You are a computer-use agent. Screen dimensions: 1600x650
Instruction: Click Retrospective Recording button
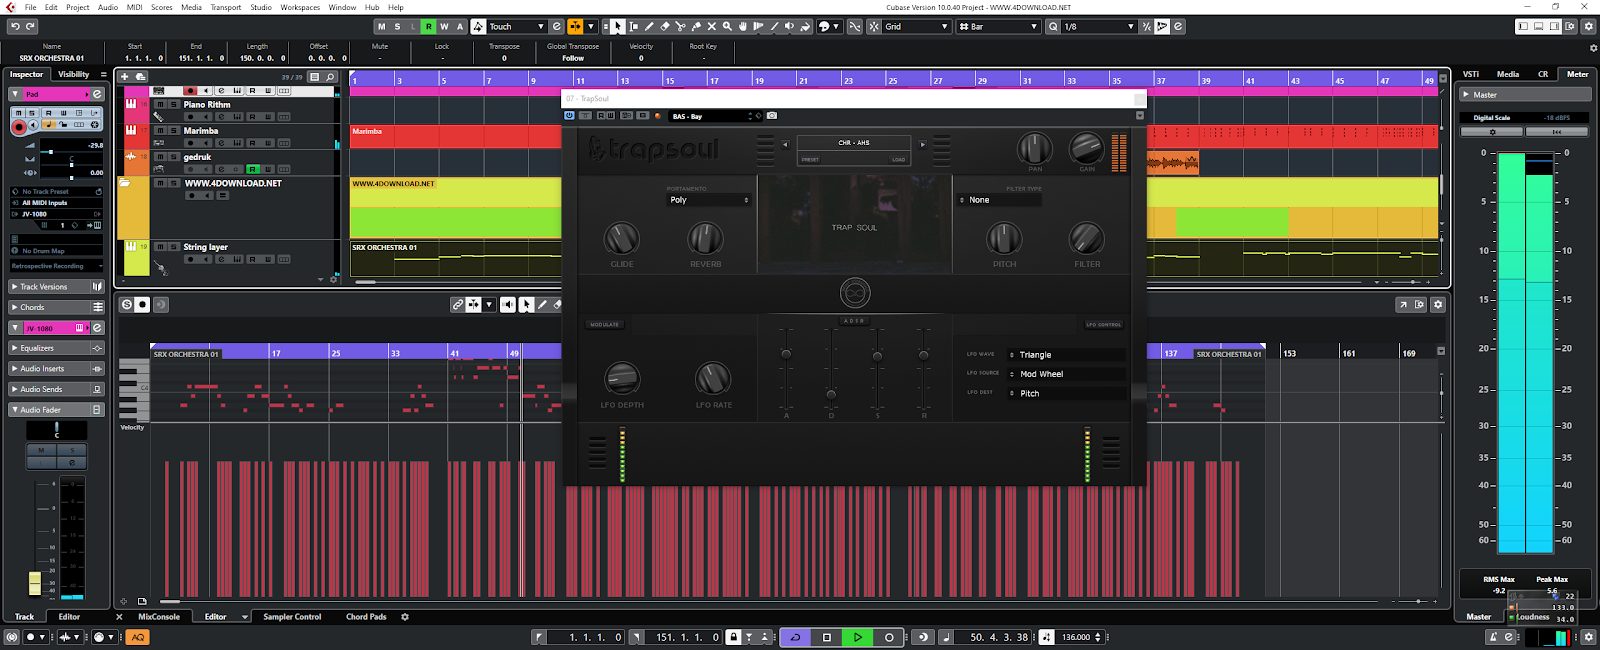56,266
